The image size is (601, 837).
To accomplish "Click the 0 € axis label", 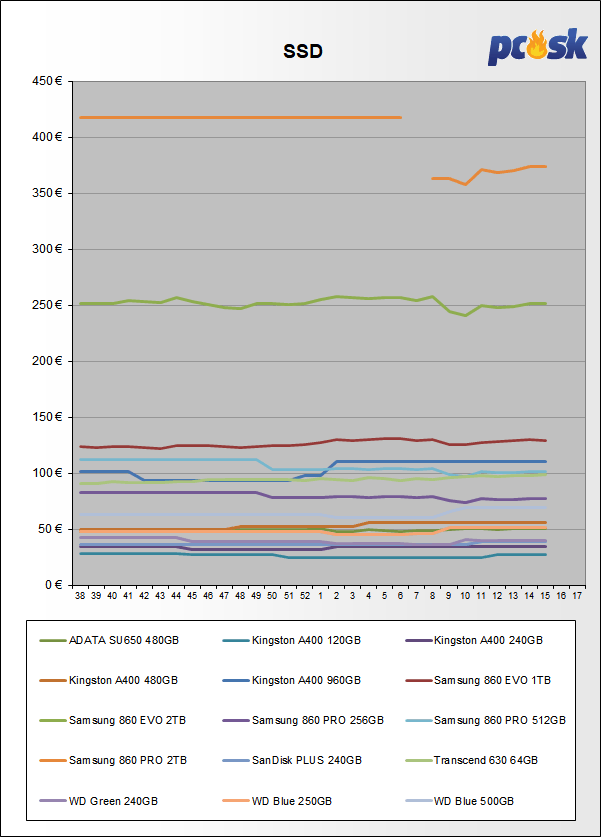I will (x=53, y=585).
